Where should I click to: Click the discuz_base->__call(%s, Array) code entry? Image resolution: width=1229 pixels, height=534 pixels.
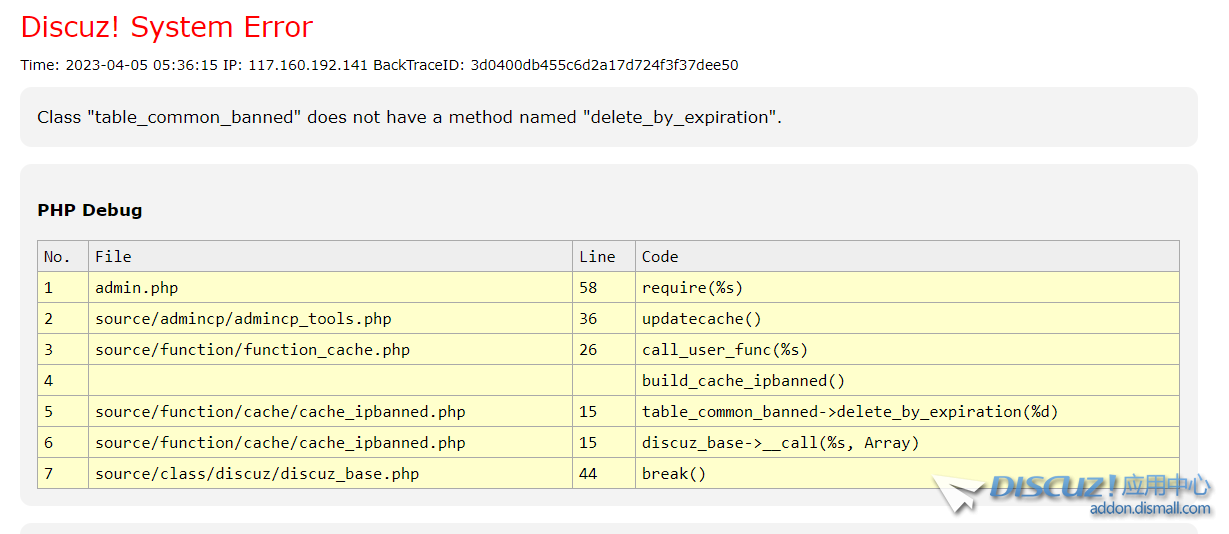click(780, 443)
